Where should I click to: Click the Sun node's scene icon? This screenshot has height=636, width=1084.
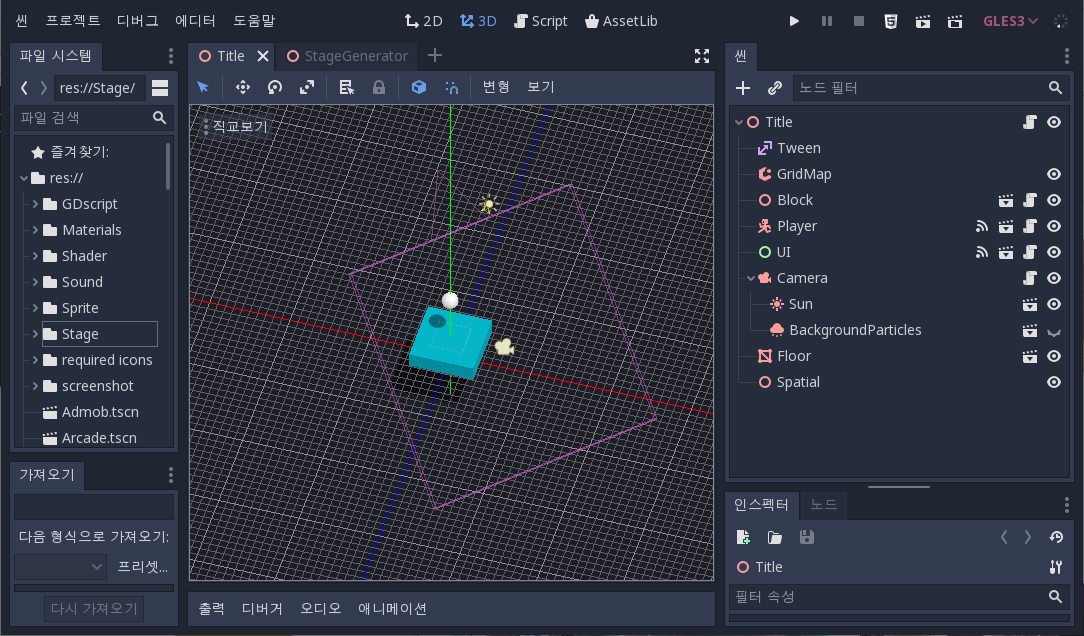(1030, 304)
